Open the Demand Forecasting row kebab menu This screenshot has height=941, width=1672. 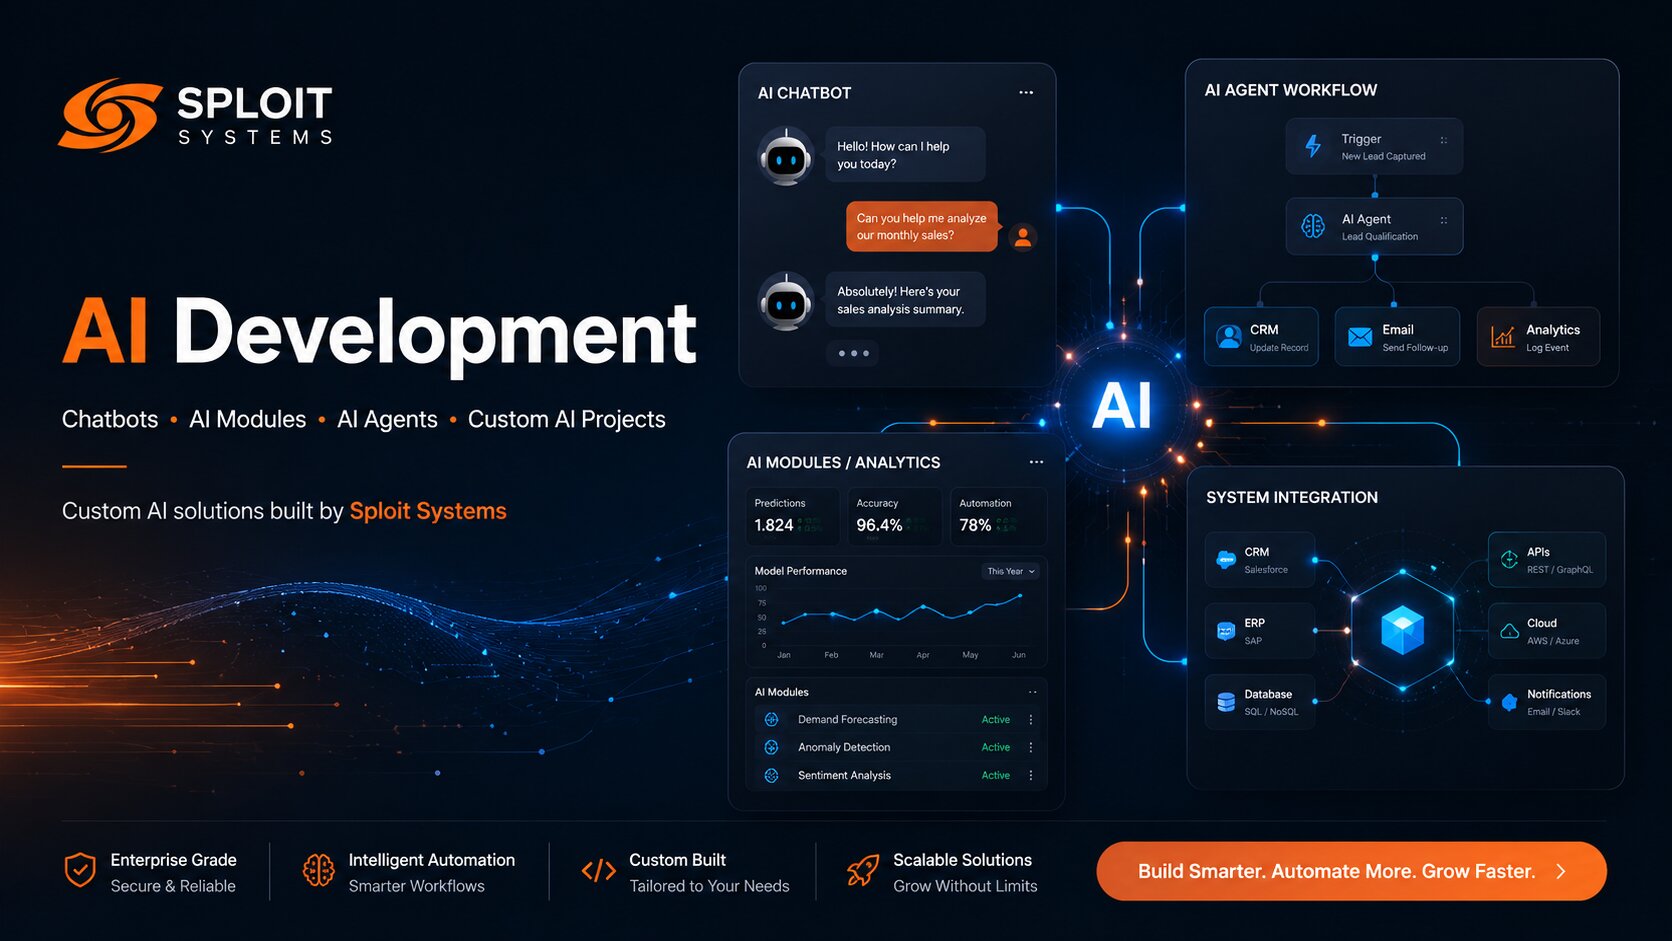click(x=1031, y=719)
